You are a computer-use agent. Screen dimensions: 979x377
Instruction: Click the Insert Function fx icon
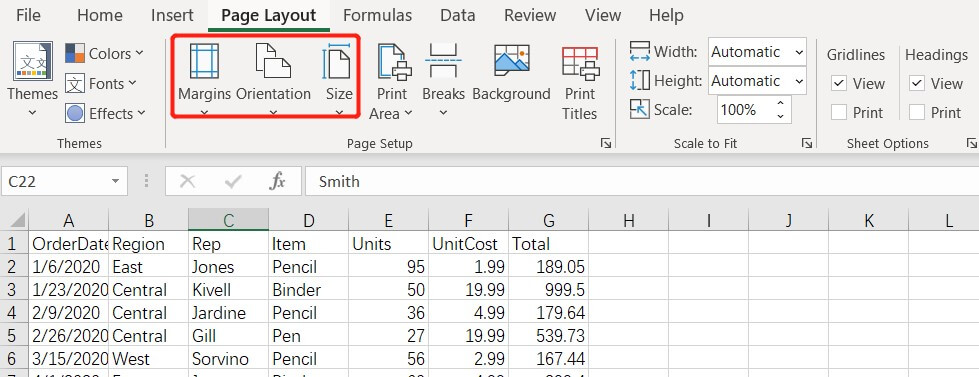coord(277,182)
